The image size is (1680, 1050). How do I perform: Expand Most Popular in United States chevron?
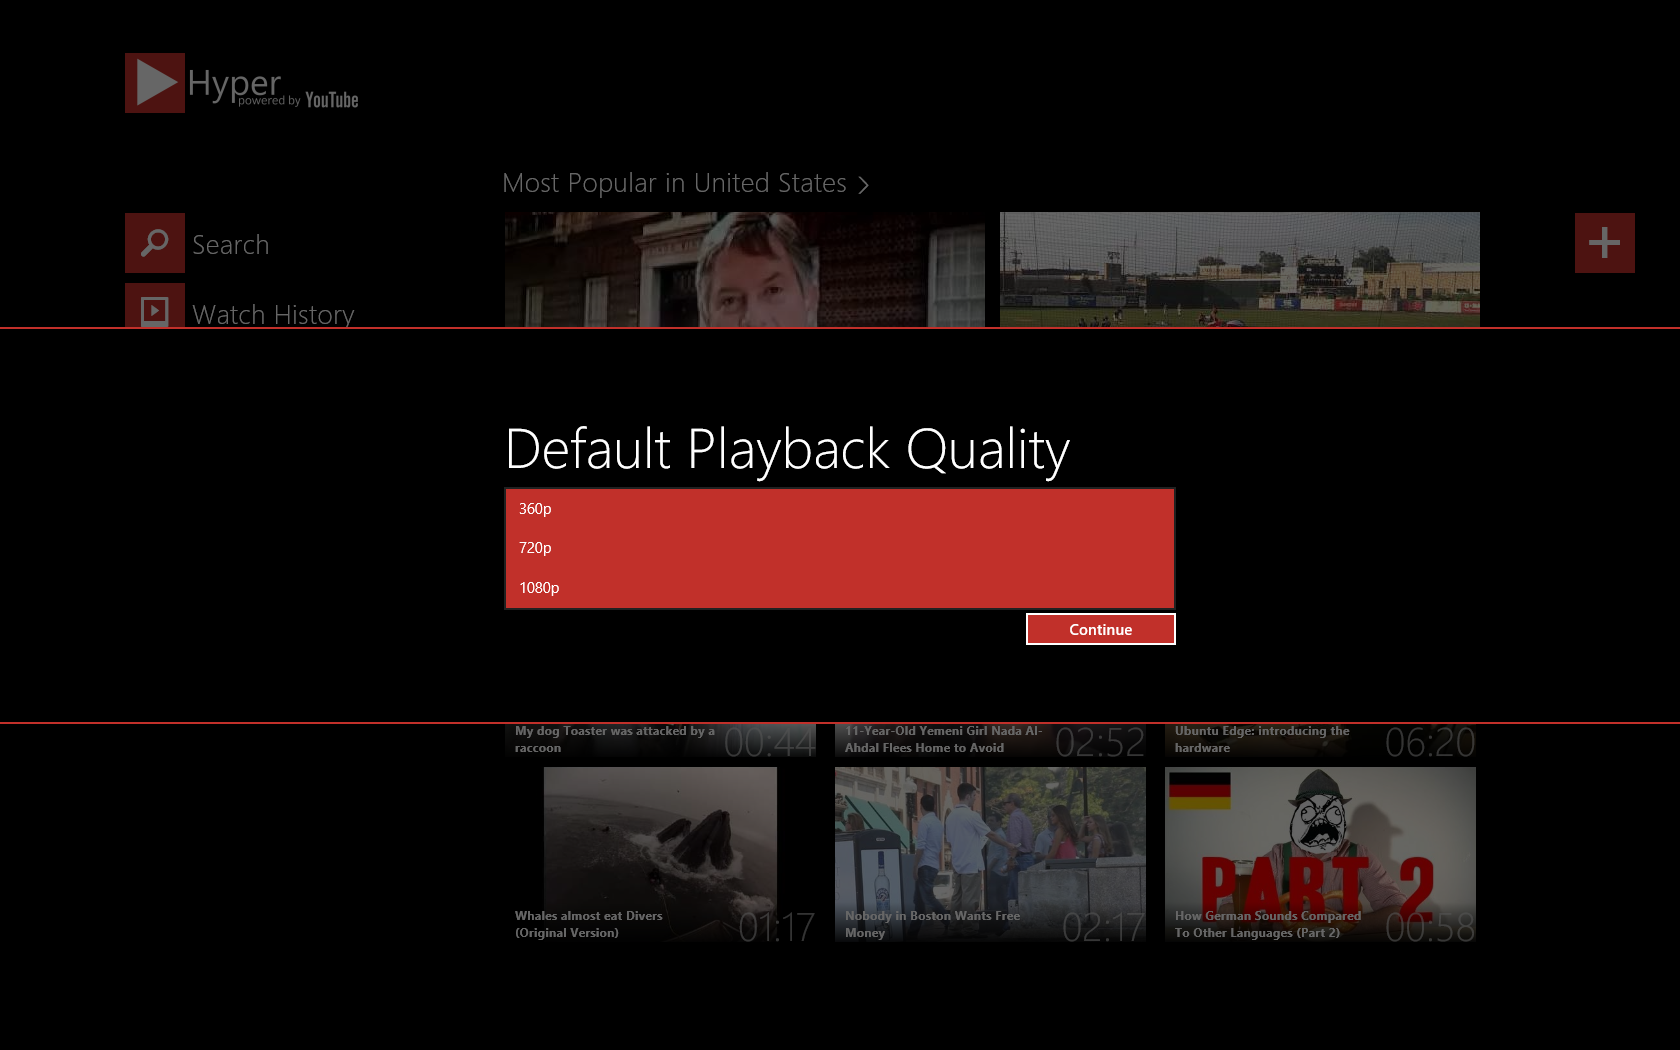coord(864,185)
